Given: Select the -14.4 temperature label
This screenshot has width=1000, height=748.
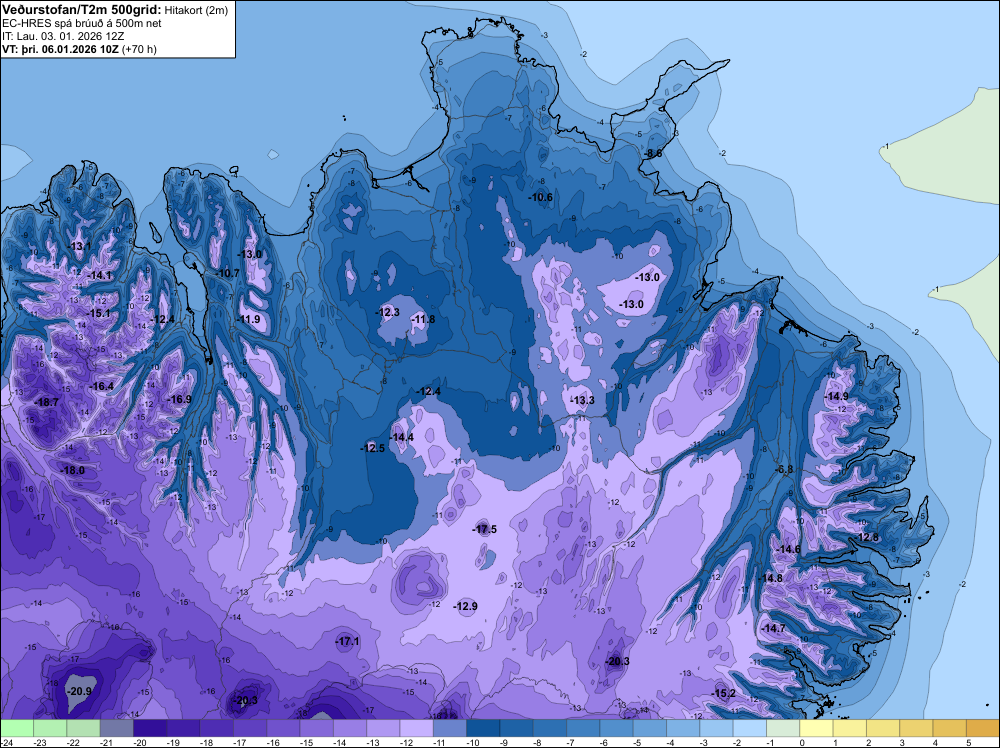Looking at the screenshot, I should pos(401,437).
